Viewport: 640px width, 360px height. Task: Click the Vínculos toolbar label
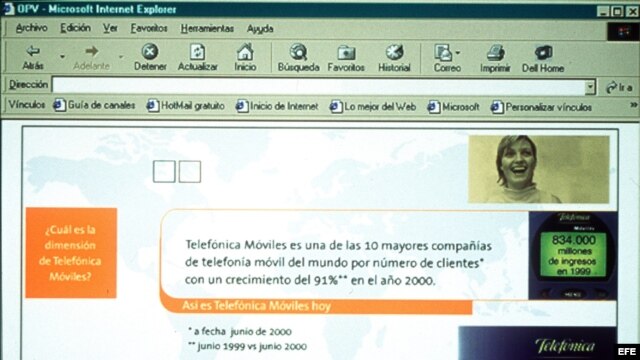27,104
